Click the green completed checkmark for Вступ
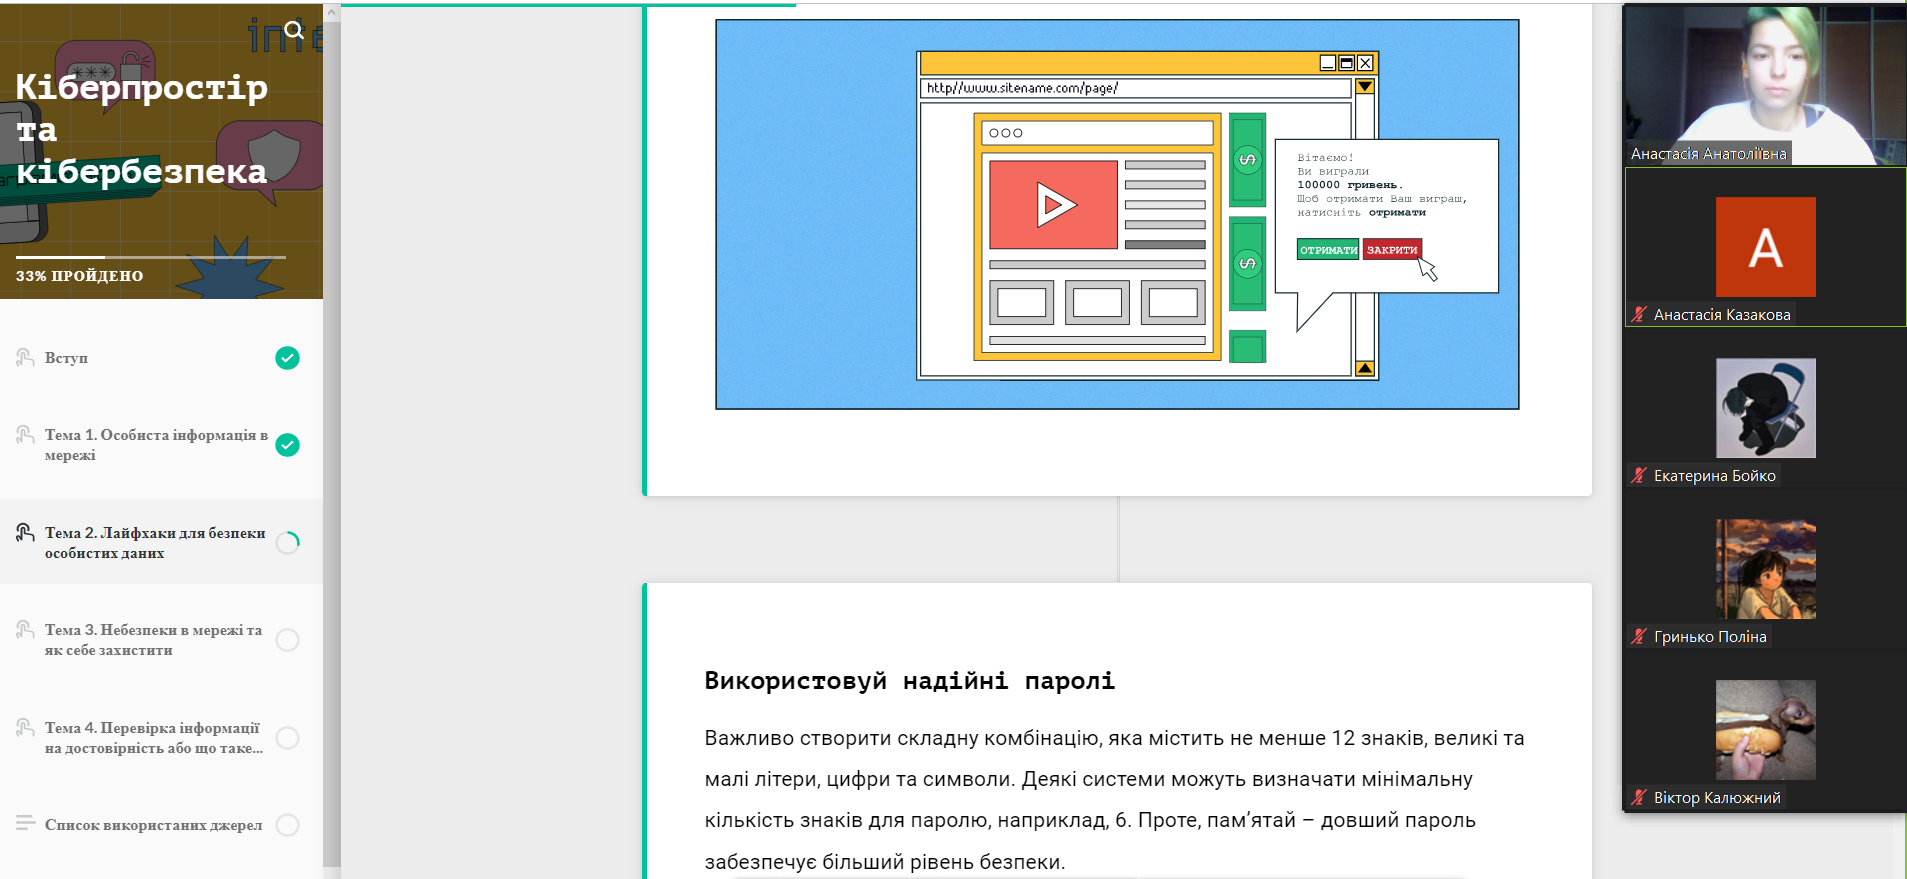Viewport: 1907px width, 879px height. pos(287,358)
